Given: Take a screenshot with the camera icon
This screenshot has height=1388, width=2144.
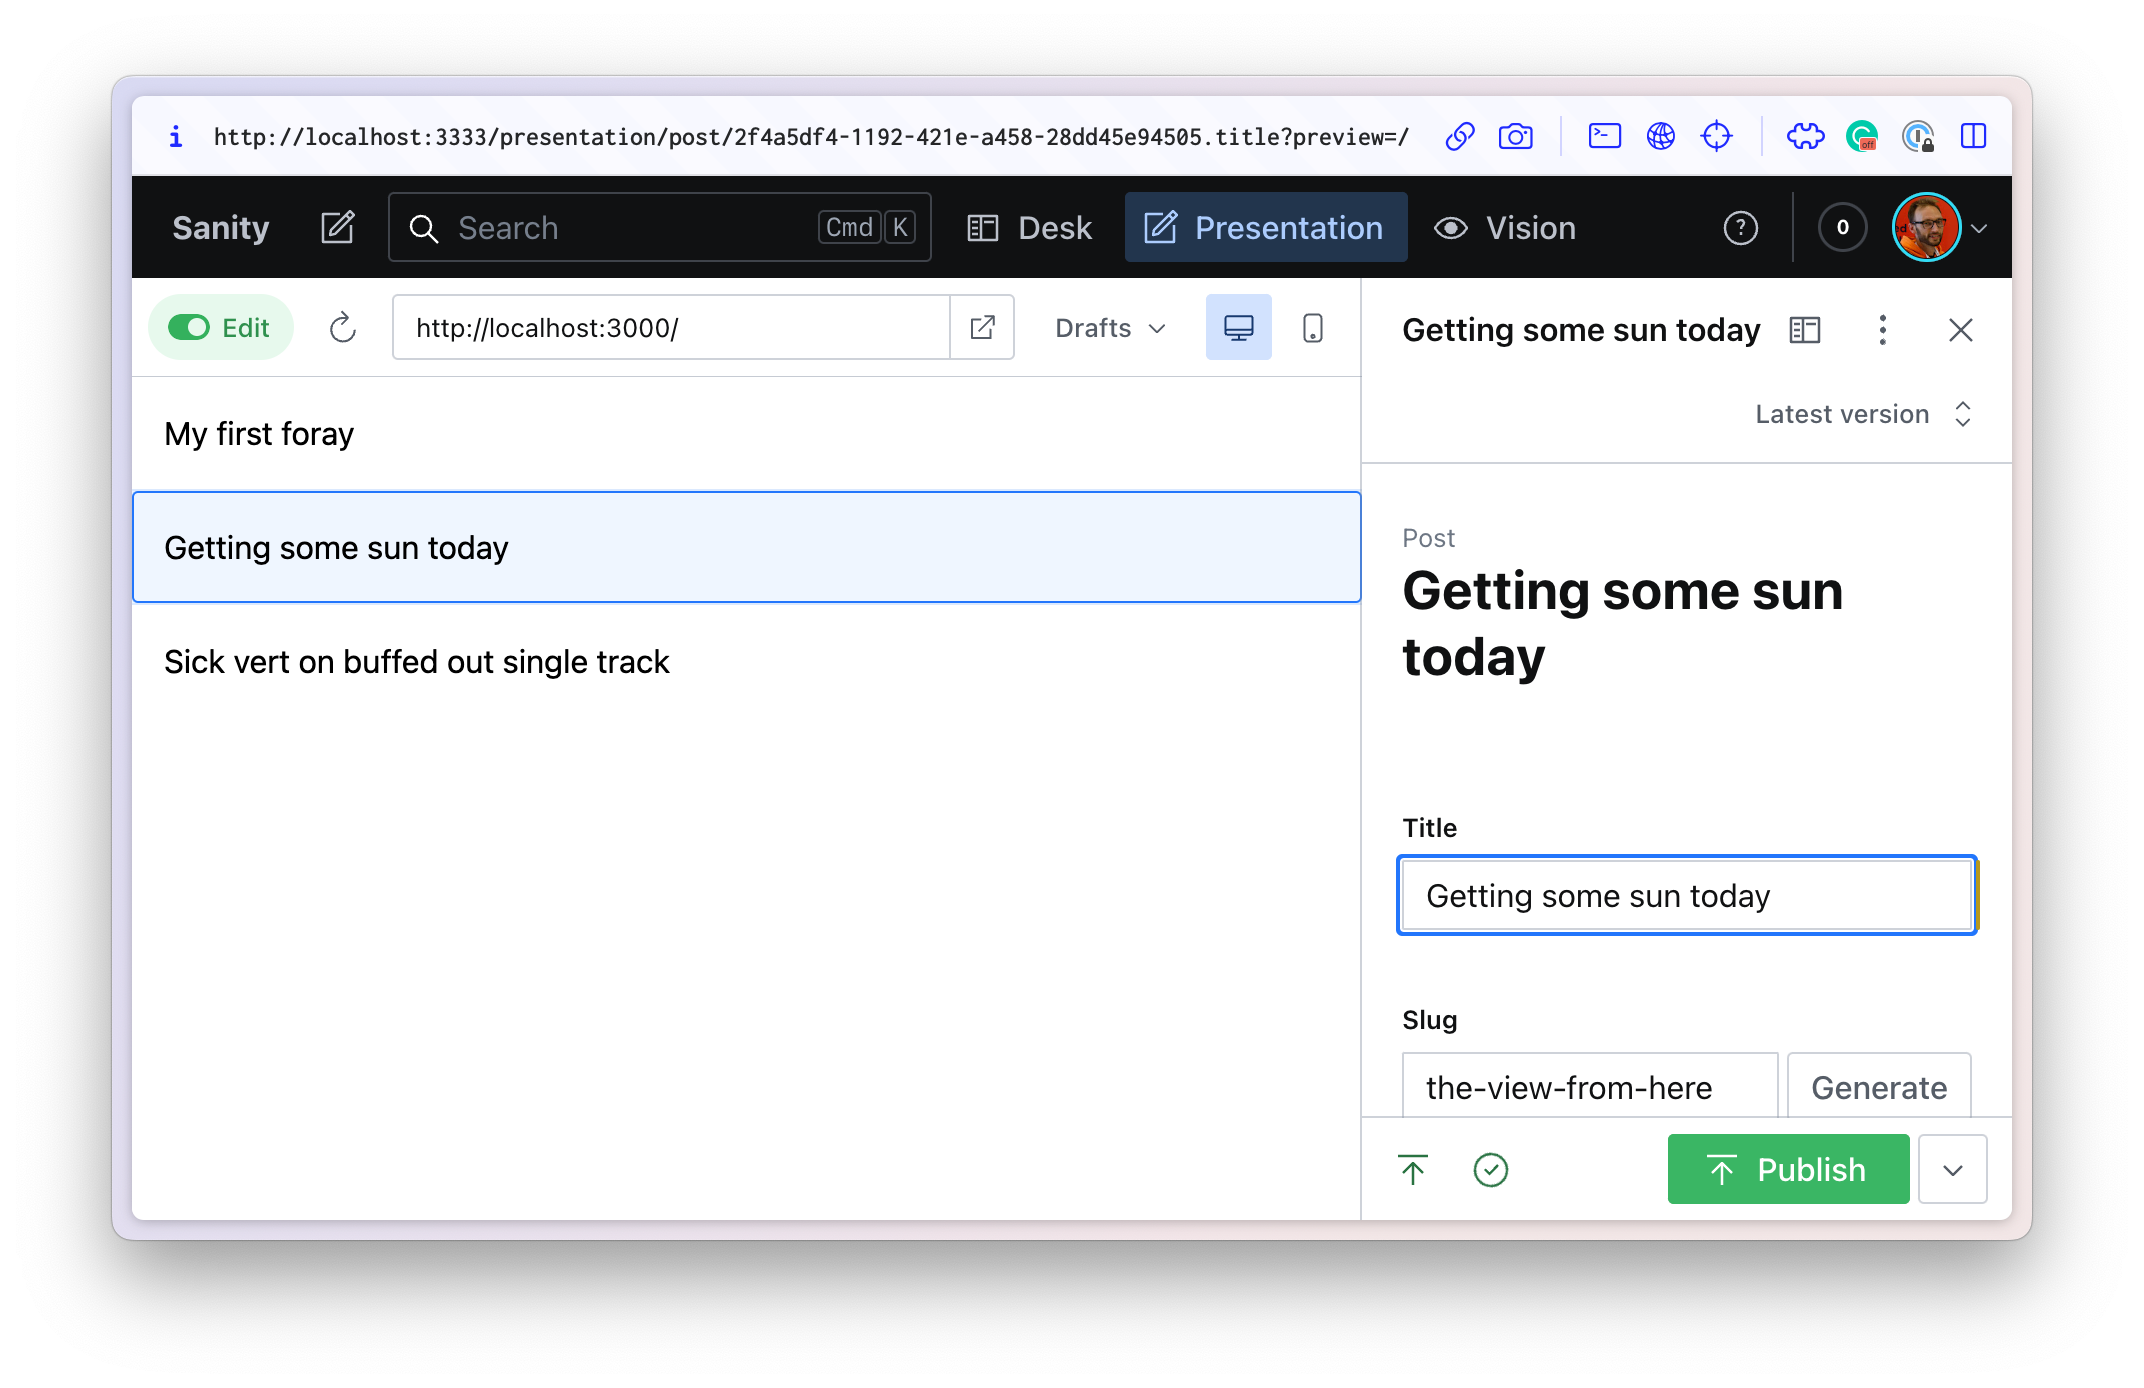Looking at the screenshot, I should pyautogui.click(x=1516, y=136).
